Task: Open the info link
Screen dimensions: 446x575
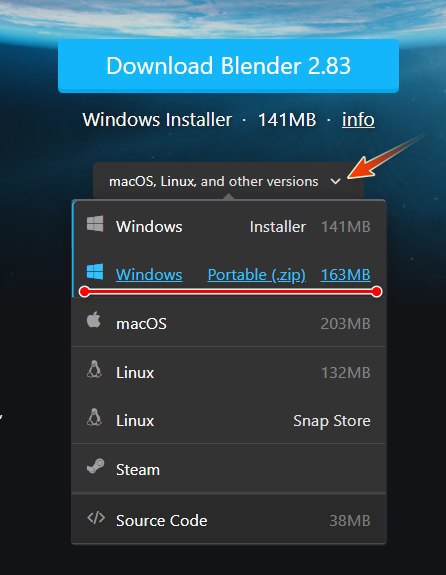Action: (x=358, y=120)
